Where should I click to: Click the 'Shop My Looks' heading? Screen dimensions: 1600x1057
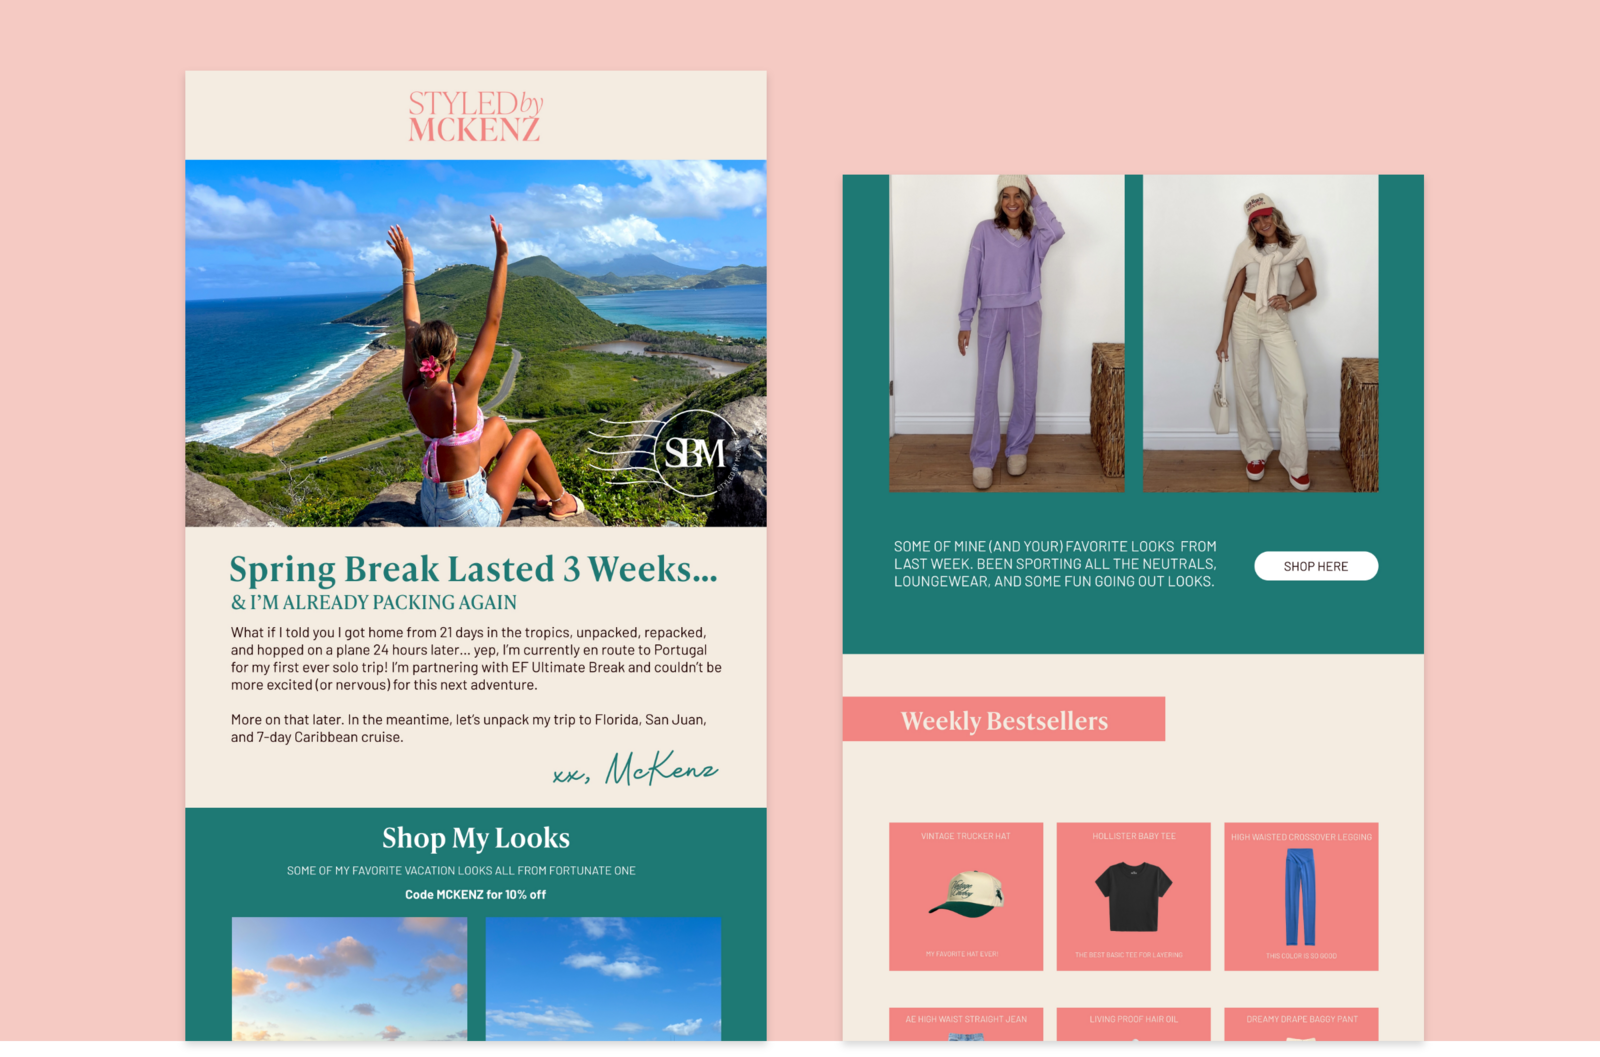476,838
